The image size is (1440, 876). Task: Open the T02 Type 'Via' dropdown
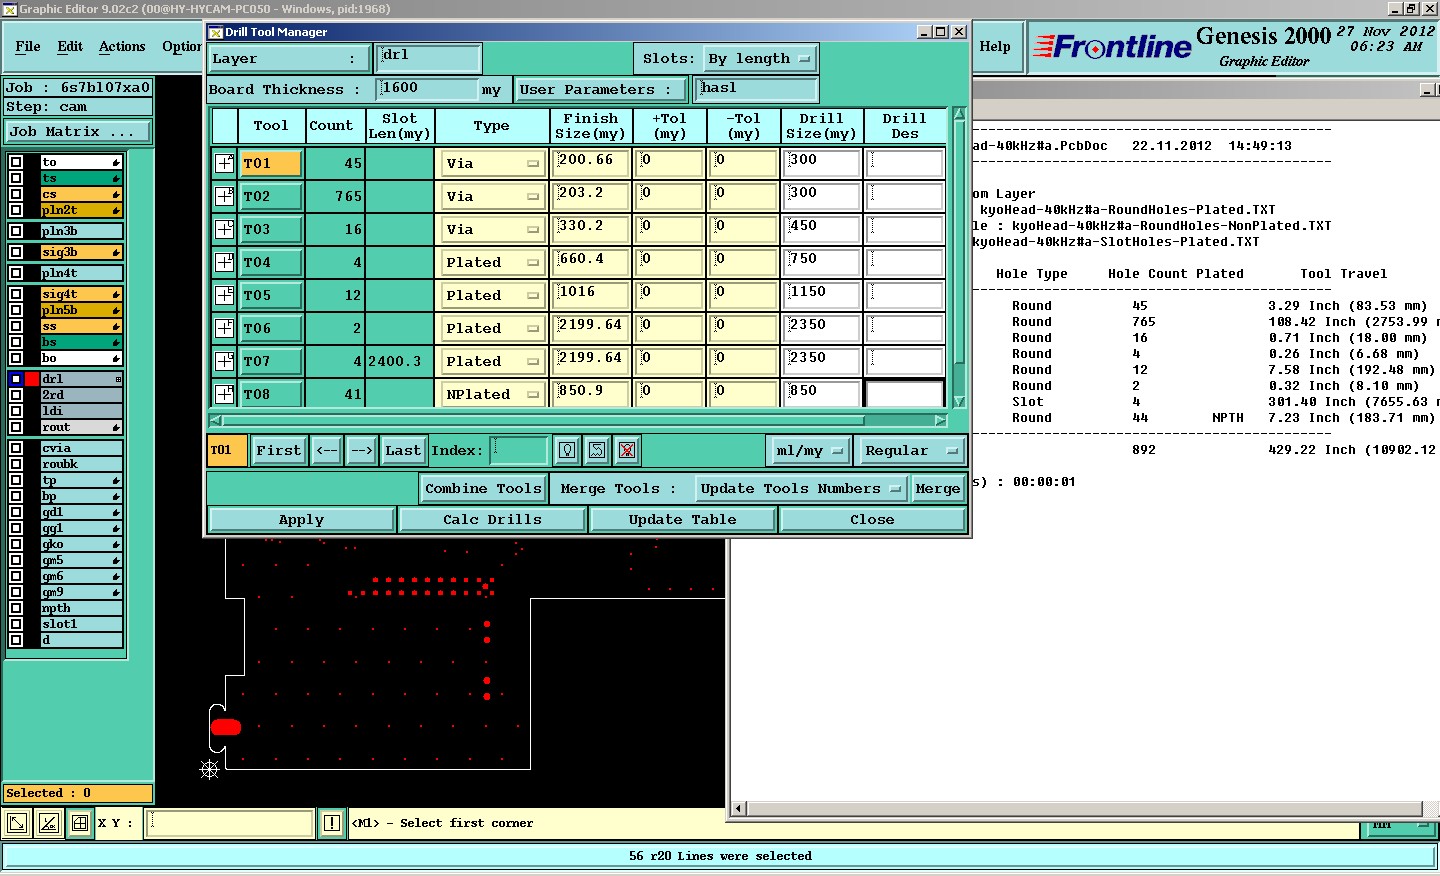pos(492,196)
